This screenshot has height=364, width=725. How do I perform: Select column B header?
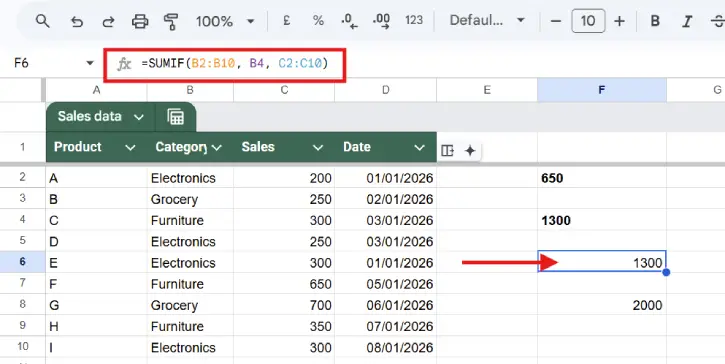pos(190,90)
